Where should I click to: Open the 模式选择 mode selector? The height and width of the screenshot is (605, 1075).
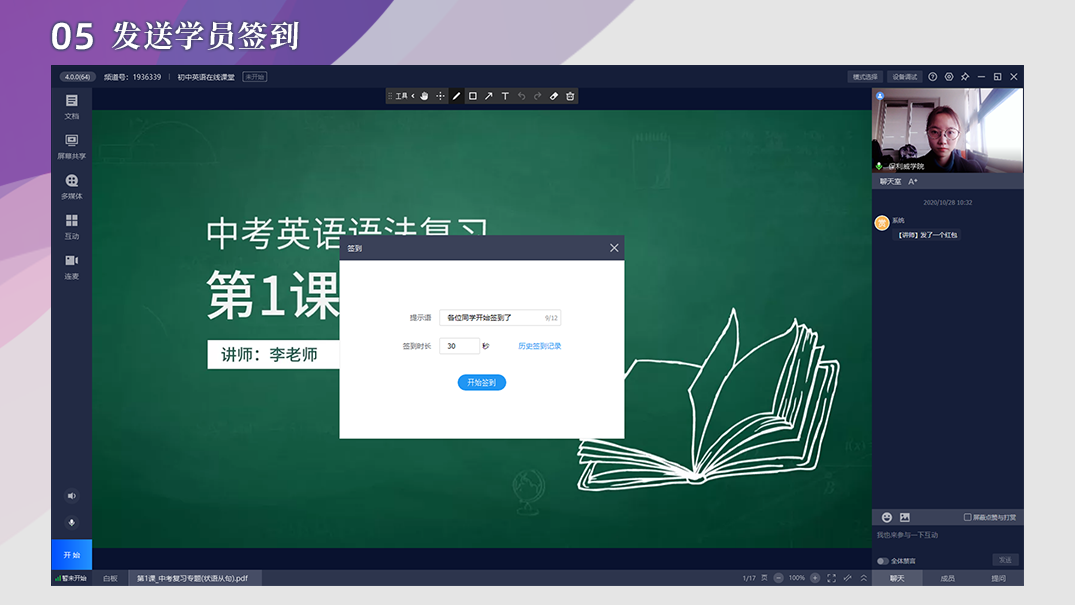(x=864, y=77)
